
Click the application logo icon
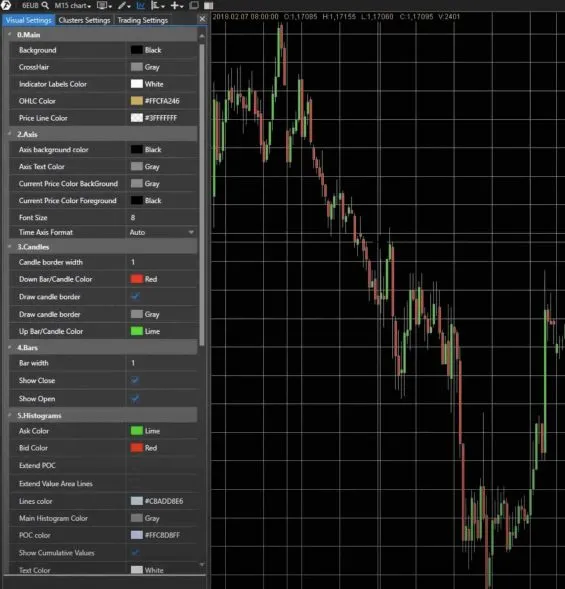click(6, 5)
